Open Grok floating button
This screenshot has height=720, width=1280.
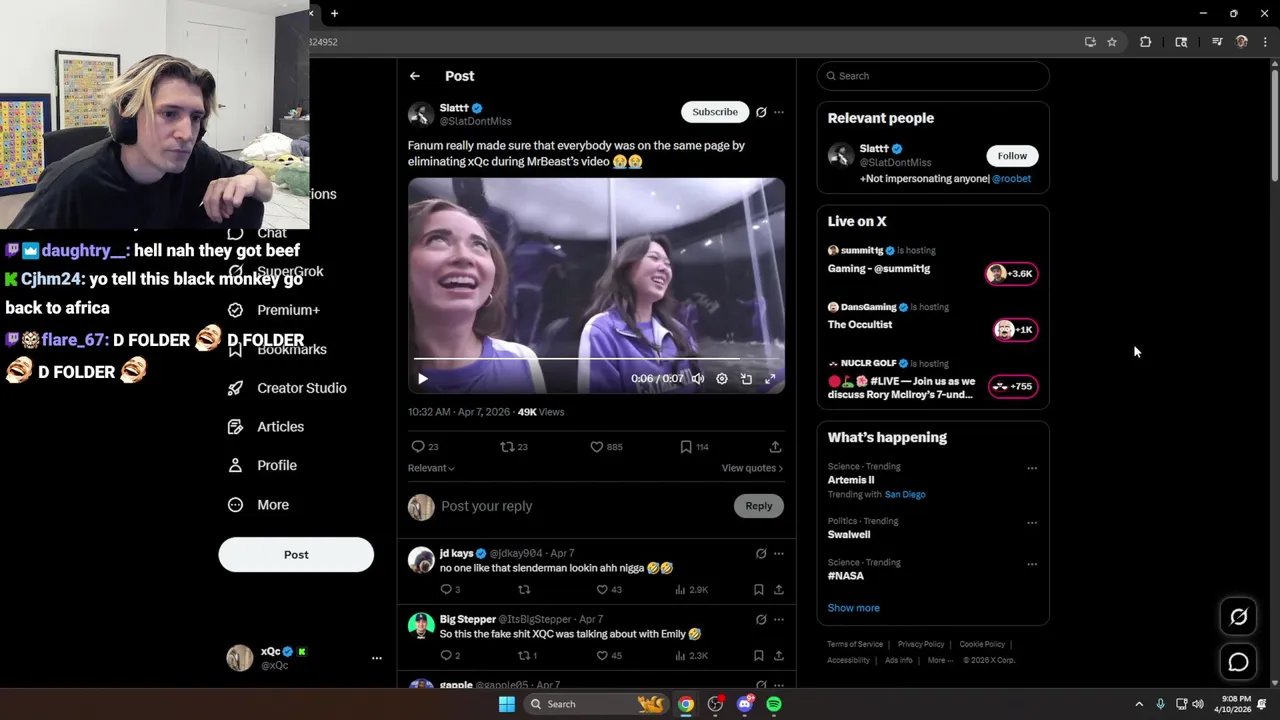(x=1238, y=617)
